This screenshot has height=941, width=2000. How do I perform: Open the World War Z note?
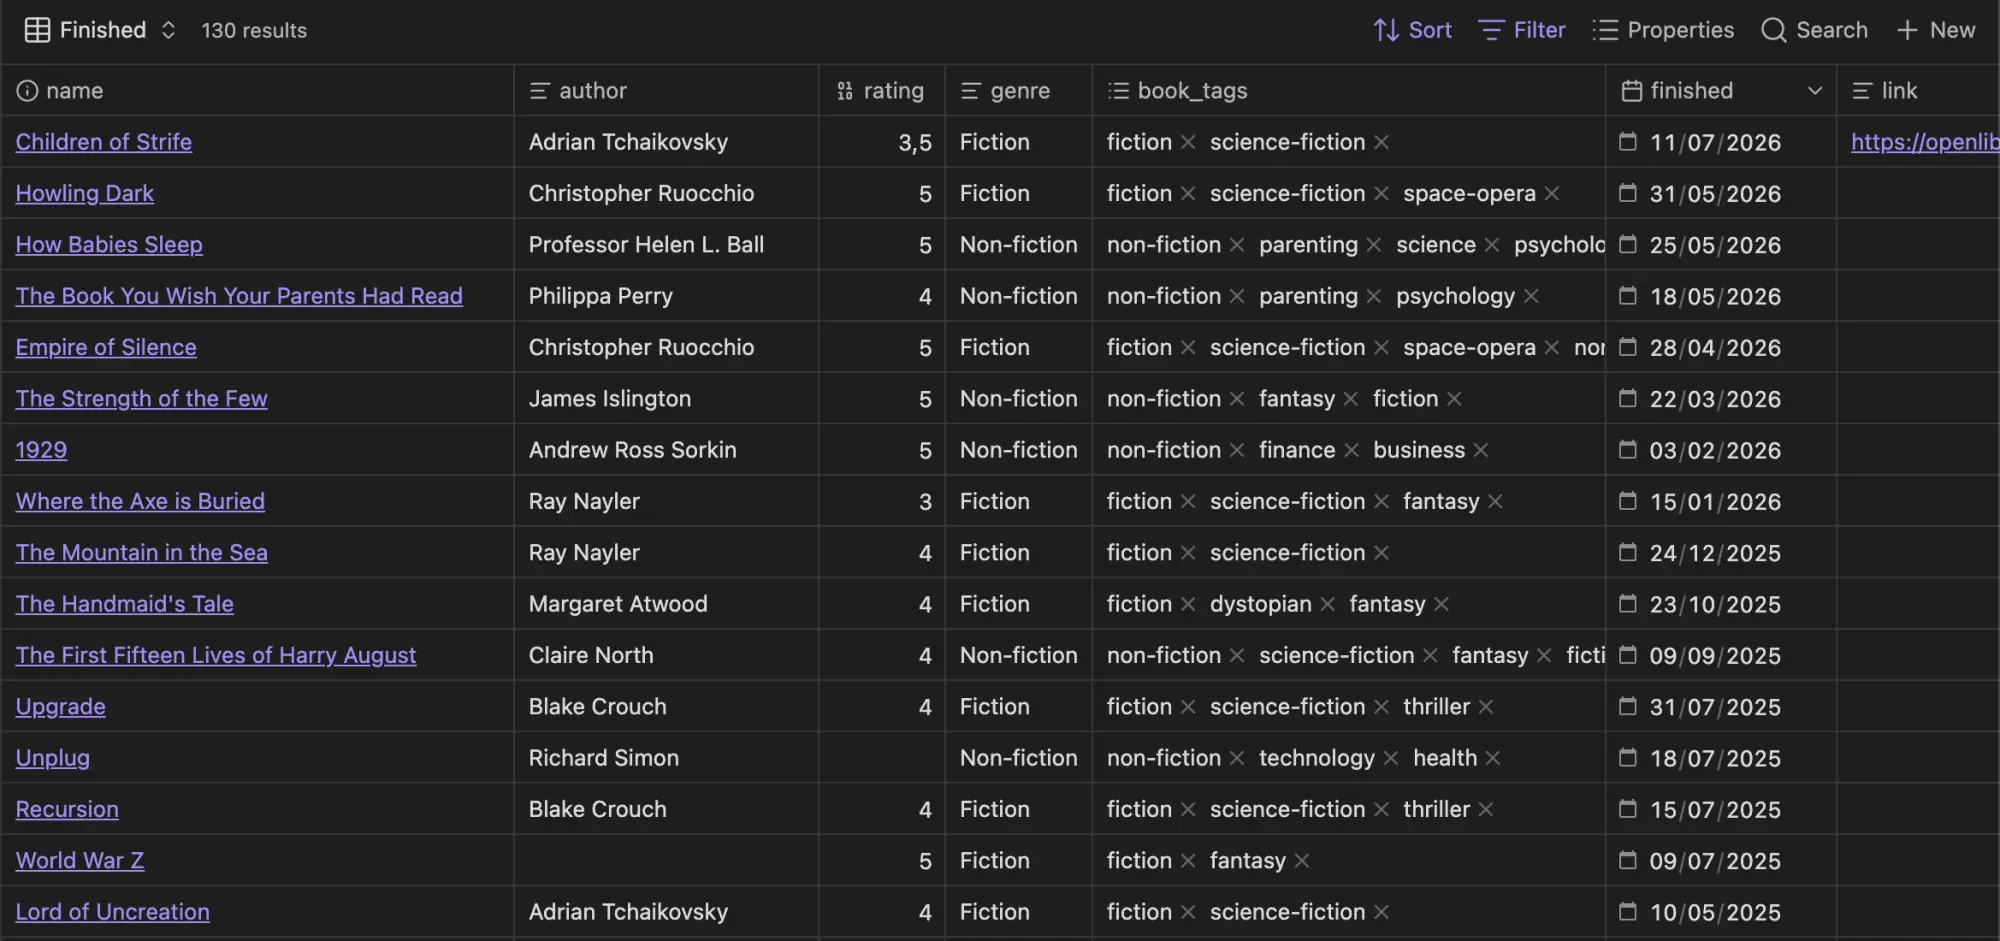[80, 860]
